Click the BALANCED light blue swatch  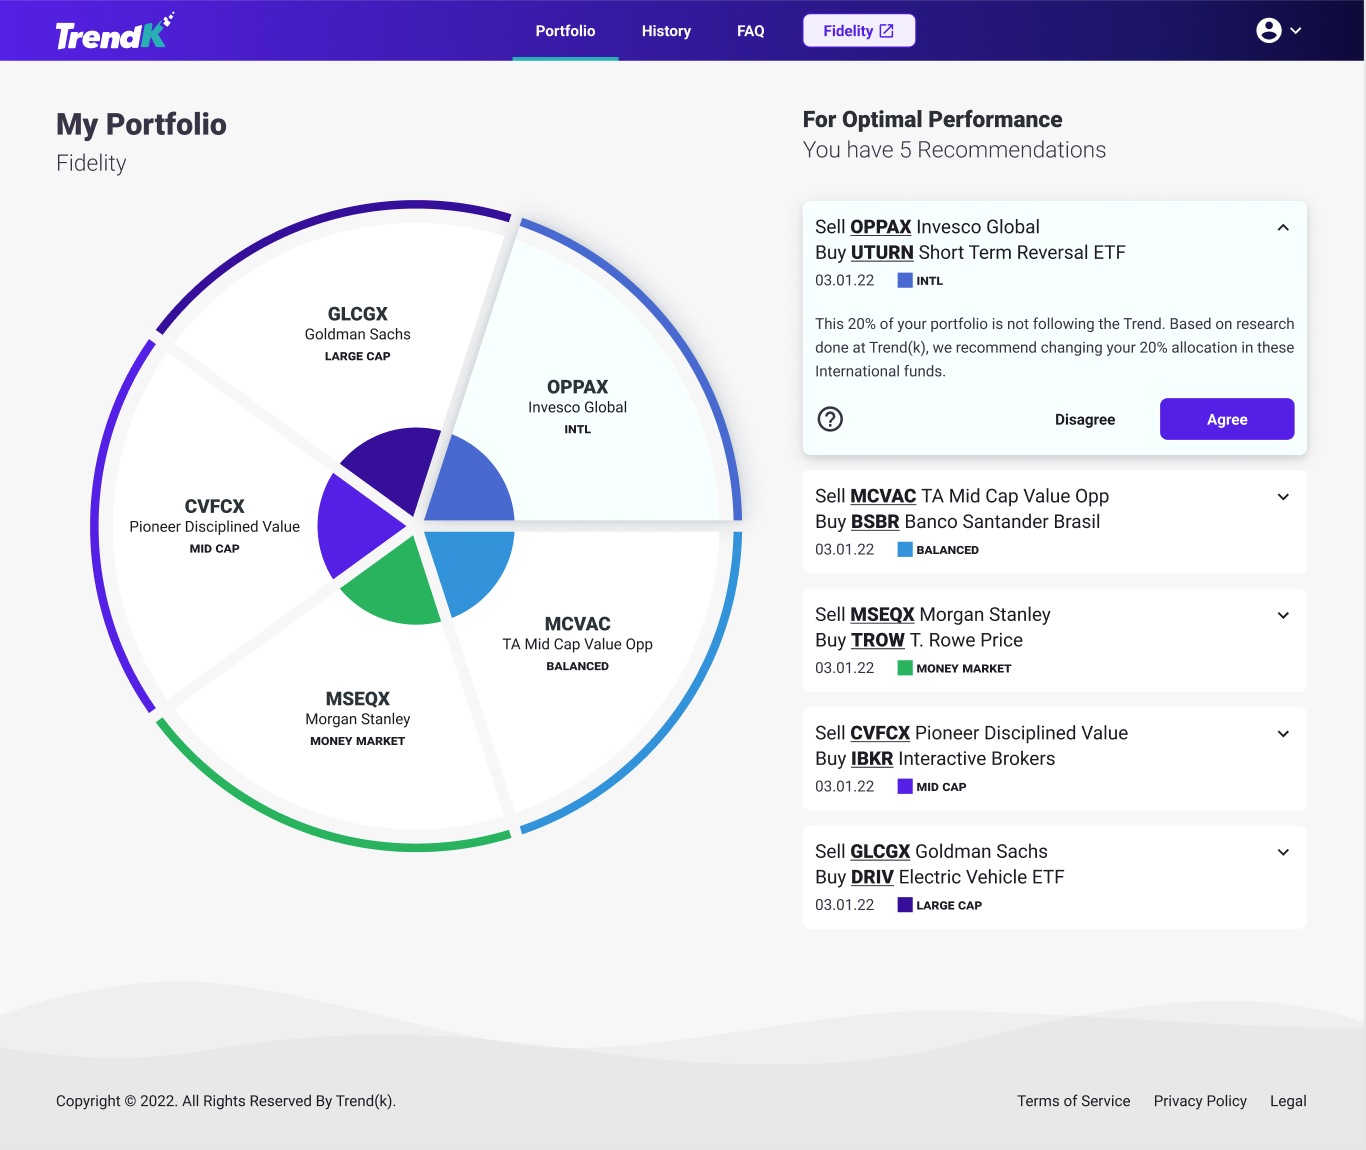[905, 550]
